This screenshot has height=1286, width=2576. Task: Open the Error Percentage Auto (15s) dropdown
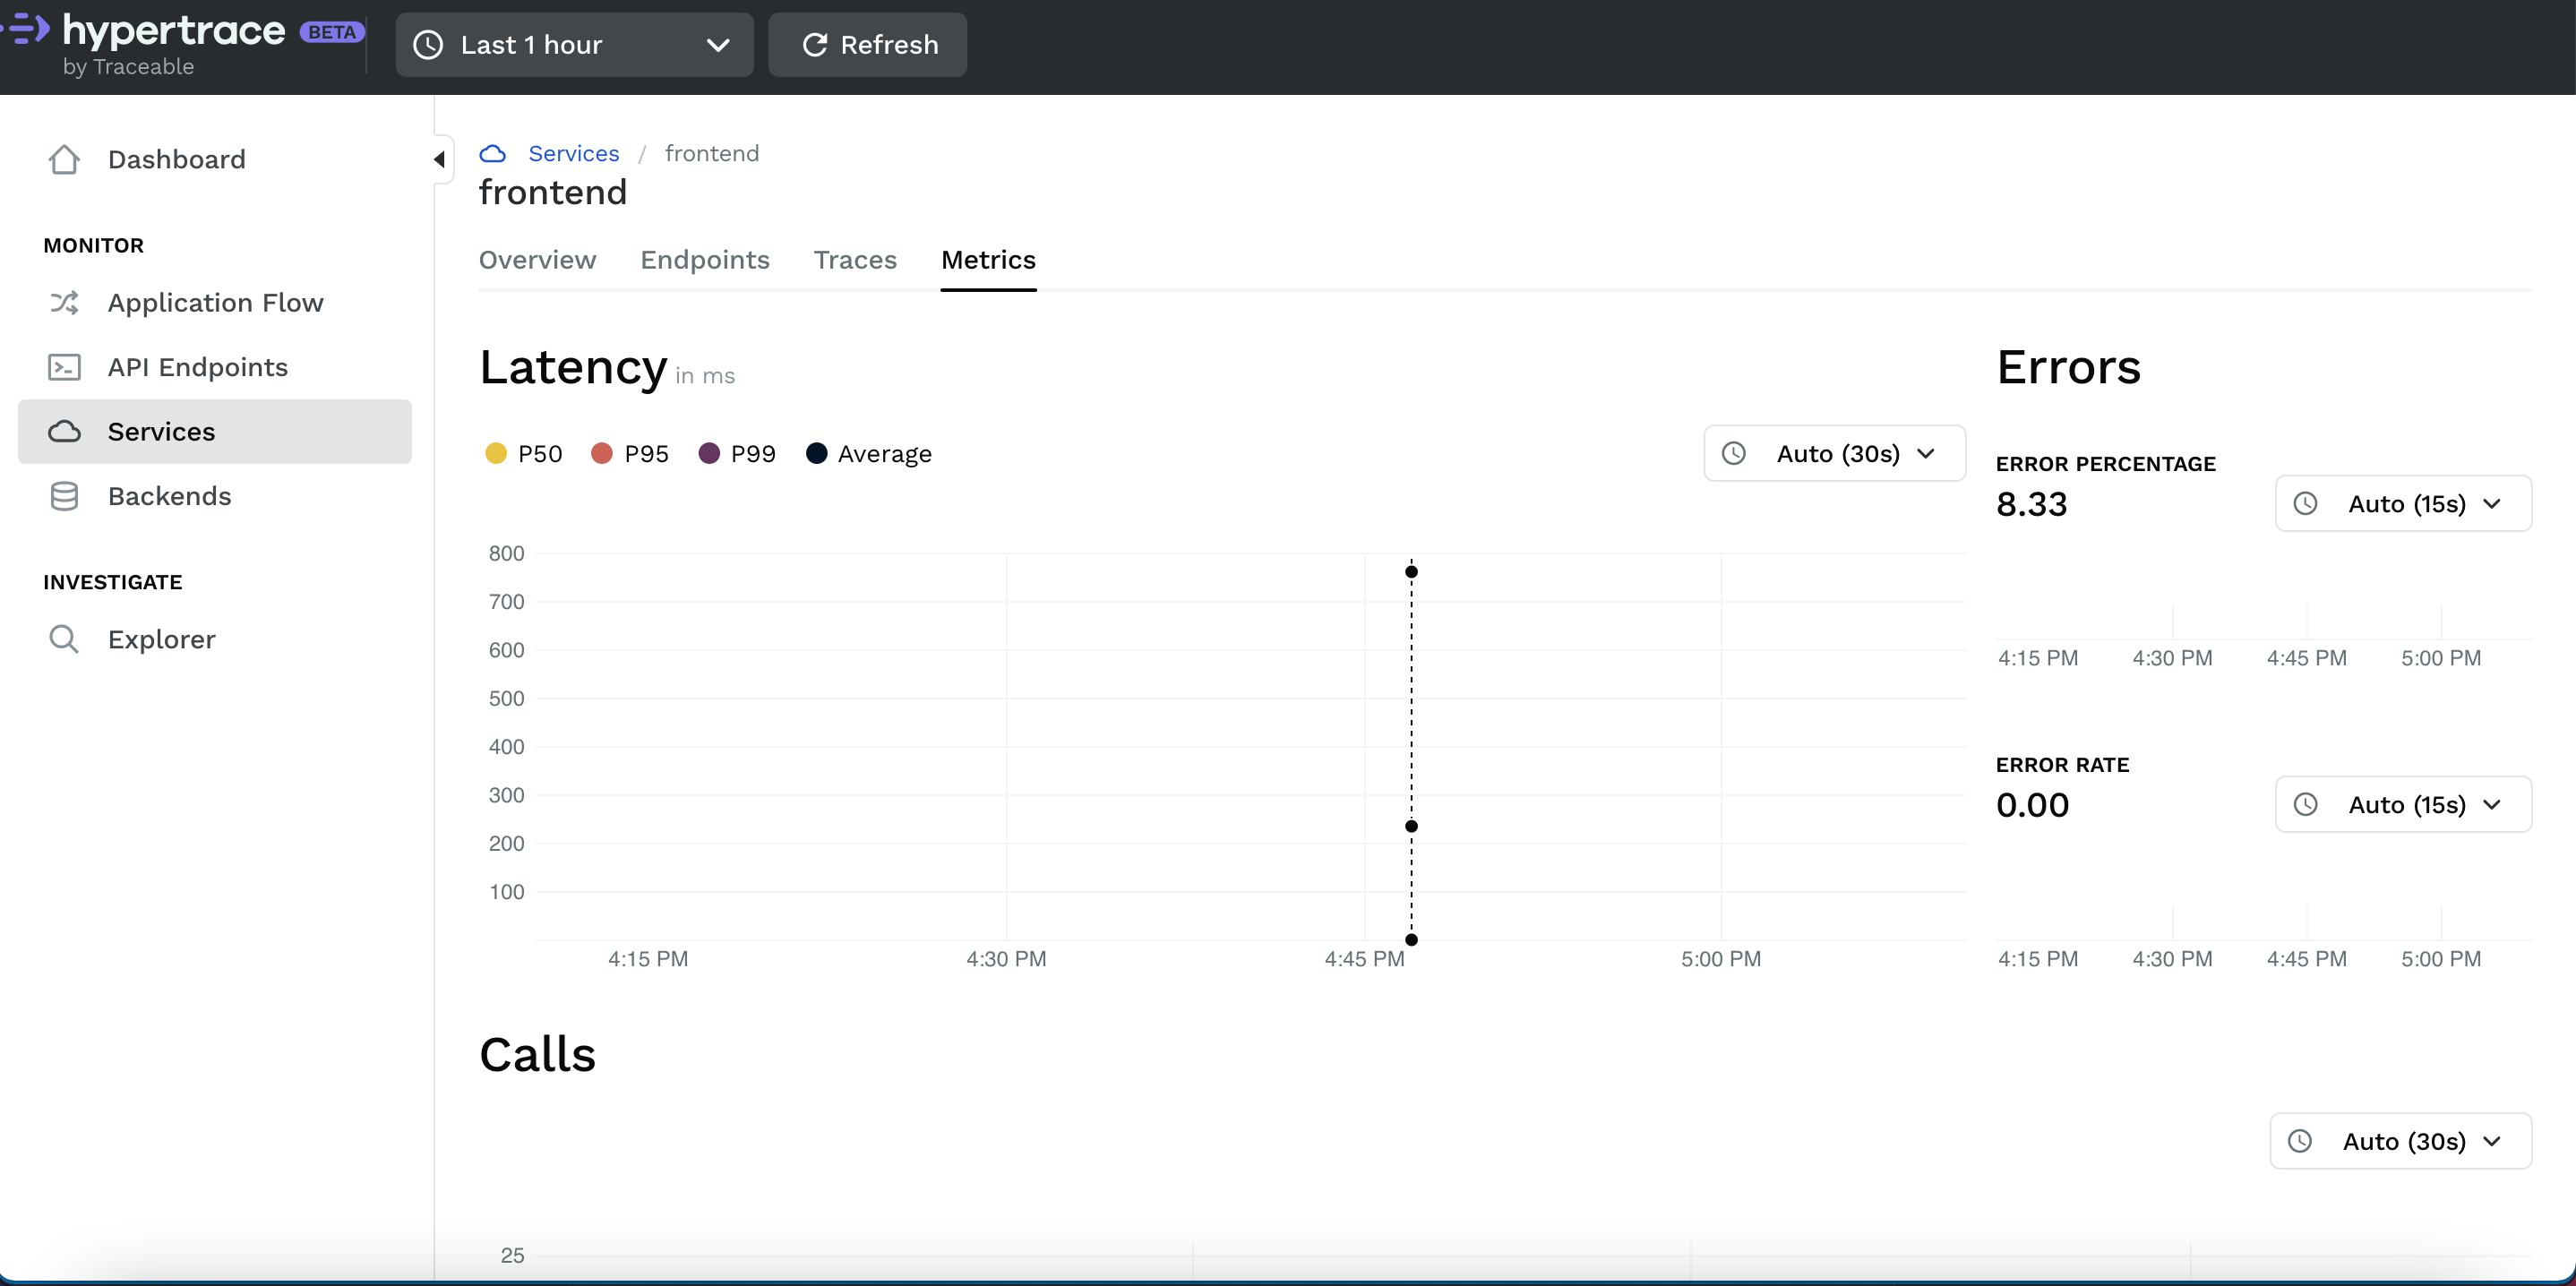point(2403,504)
